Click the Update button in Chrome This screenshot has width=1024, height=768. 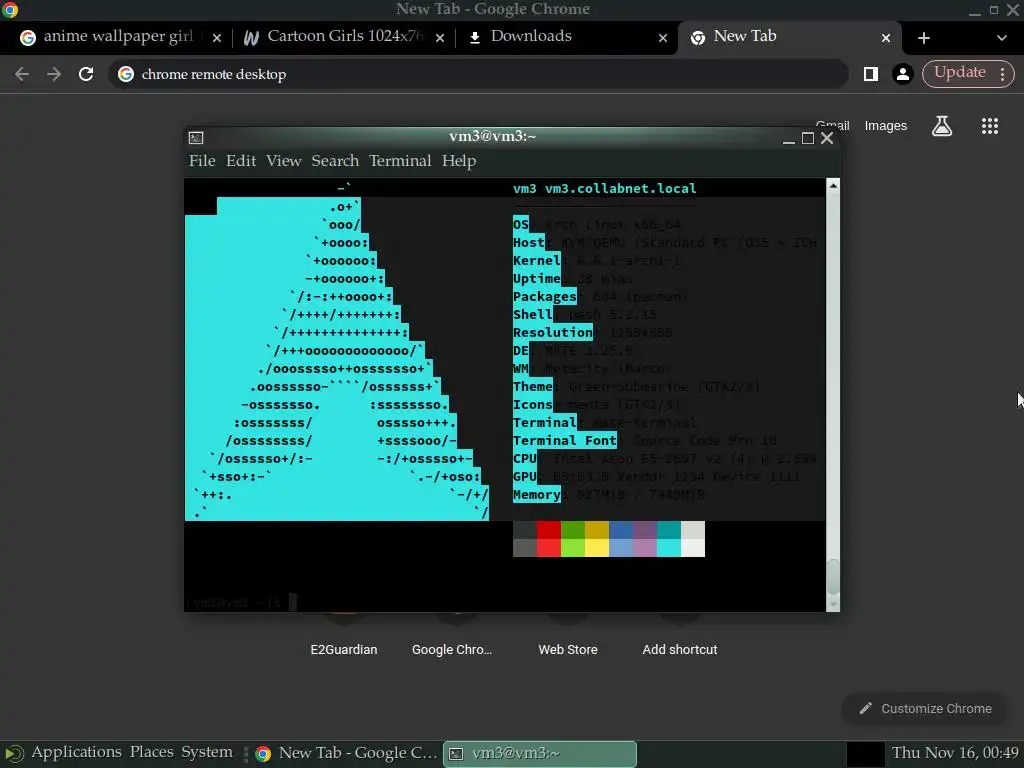point(959,72)
